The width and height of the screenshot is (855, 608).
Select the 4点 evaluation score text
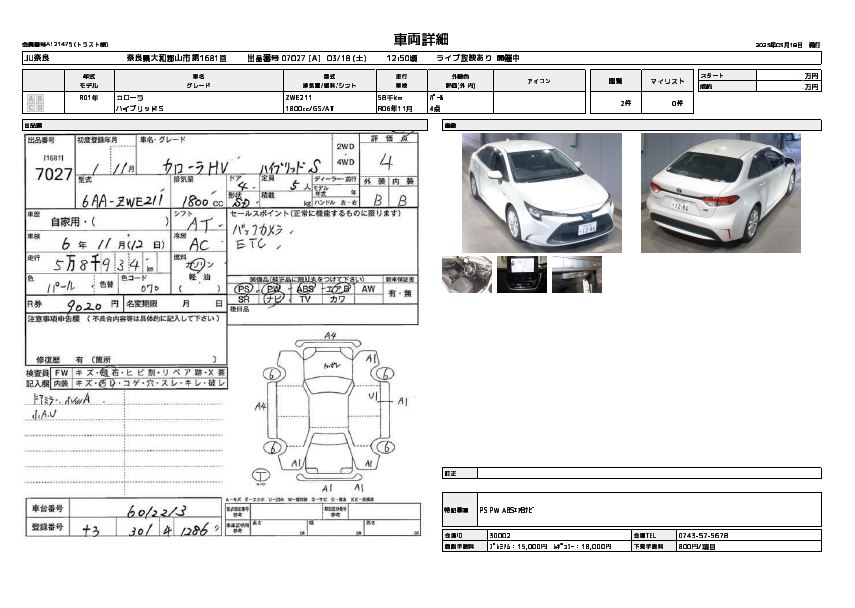pos(435,108)
